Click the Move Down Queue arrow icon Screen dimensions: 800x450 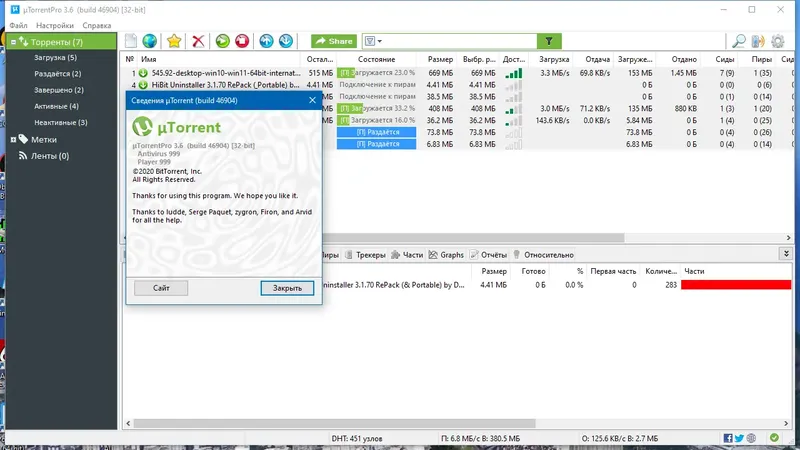(286, 41)
